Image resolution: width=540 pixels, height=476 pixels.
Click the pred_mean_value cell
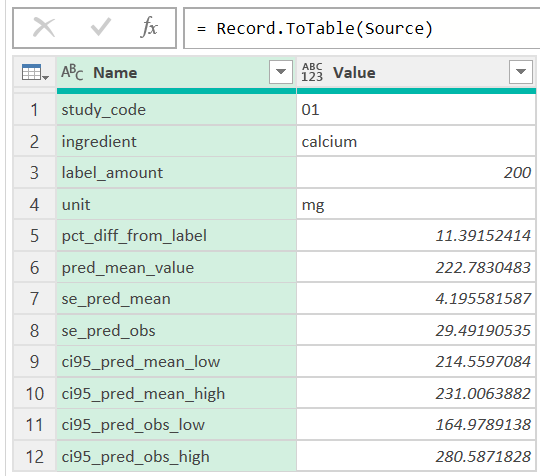(x=176, y=268)
